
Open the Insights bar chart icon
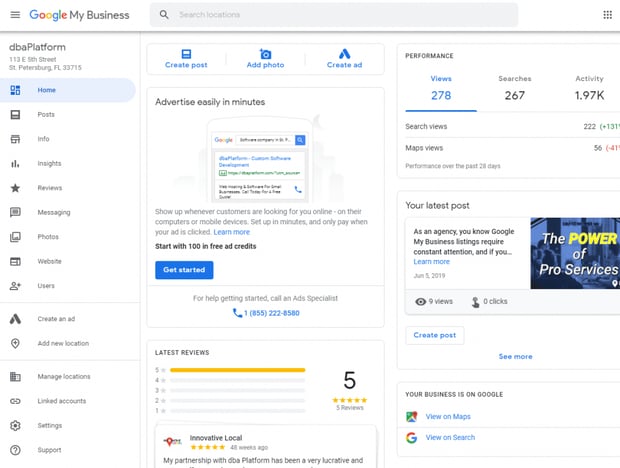click(x=15, y=164)
